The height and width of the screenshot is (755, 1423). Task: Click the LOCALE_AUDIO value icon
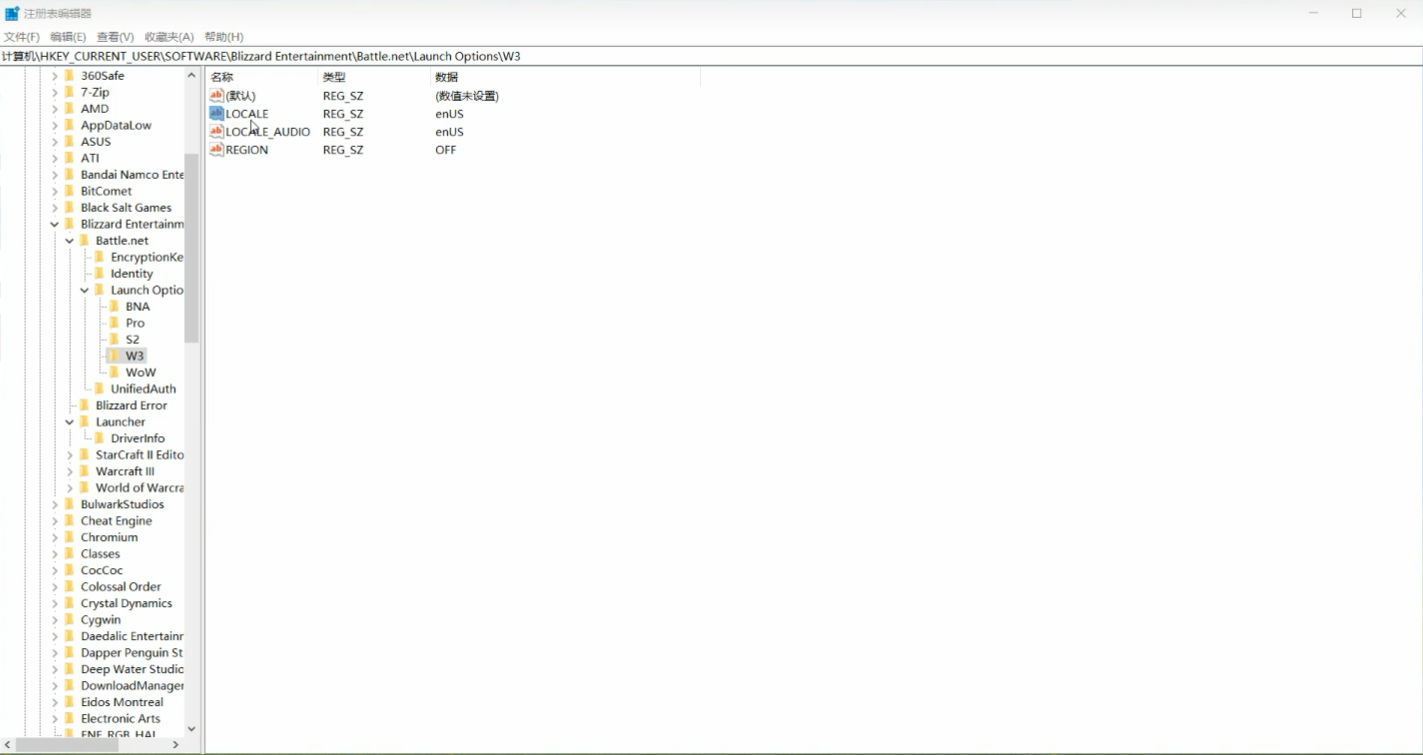[216, 132]
